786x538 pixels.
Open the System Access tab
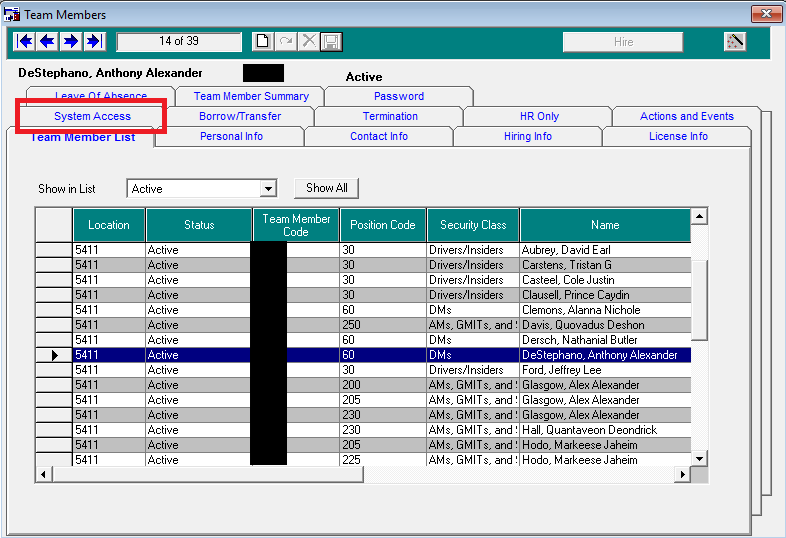[92, 116]
